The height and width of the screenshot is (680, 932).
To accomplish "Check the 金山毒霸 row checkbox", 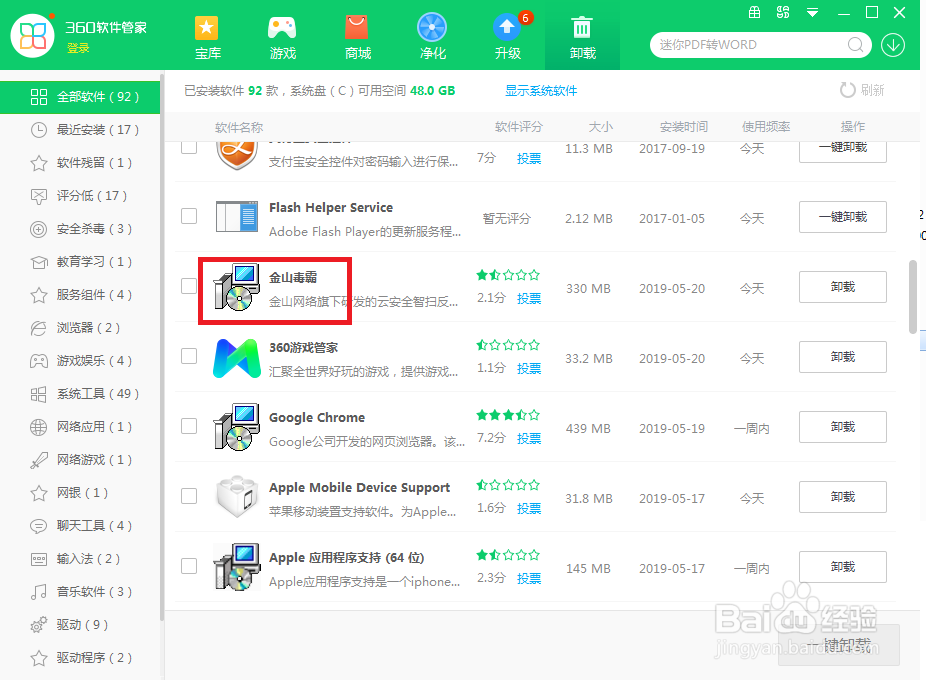I will 189,286.
